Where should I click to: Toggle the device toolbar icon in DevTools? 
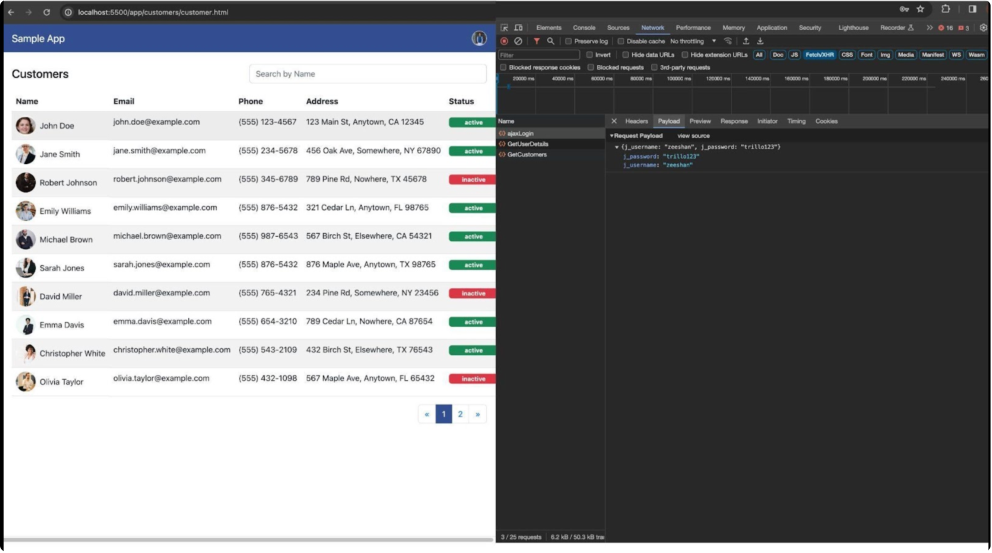(x=518, y=28)
